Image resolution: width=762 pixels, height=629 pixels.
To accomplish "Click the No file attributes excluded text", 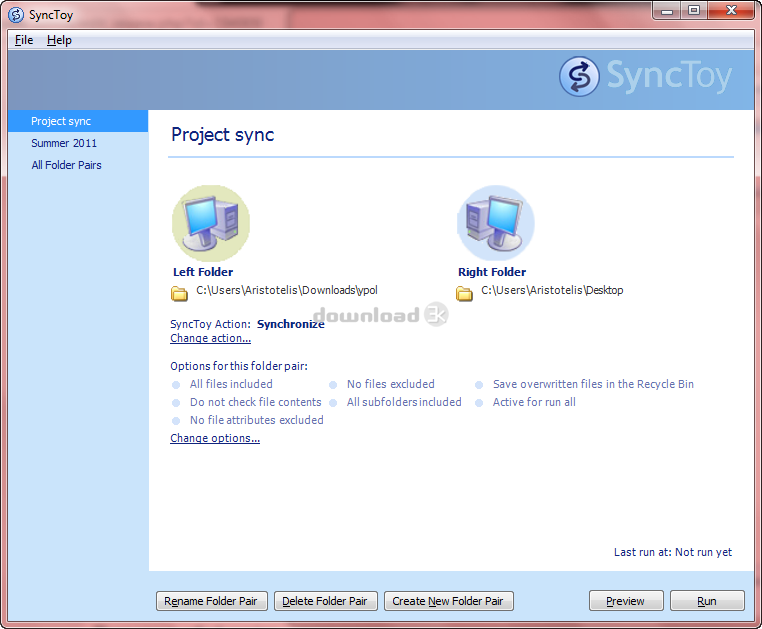I will coord(257,420).
